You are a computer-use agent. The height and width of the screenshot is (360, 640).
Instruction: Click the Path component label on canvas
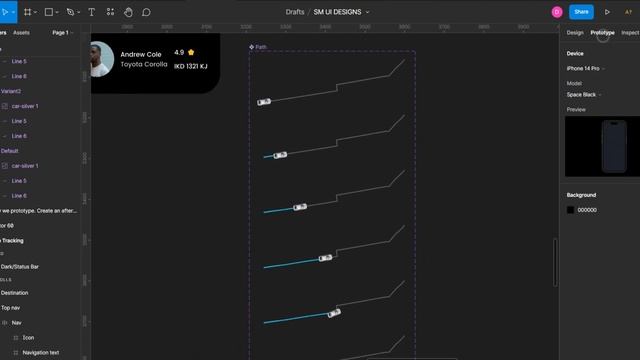point(261,47)
